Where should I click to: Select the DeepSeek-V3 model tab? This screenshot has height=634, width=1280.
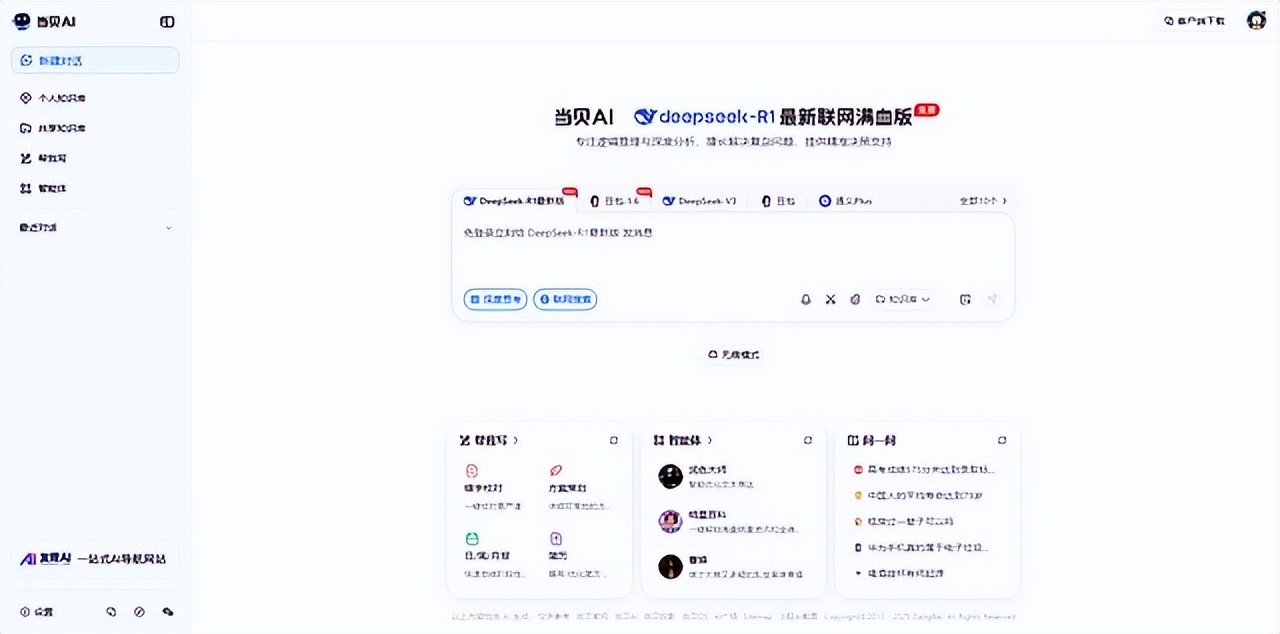coord(700,200)
